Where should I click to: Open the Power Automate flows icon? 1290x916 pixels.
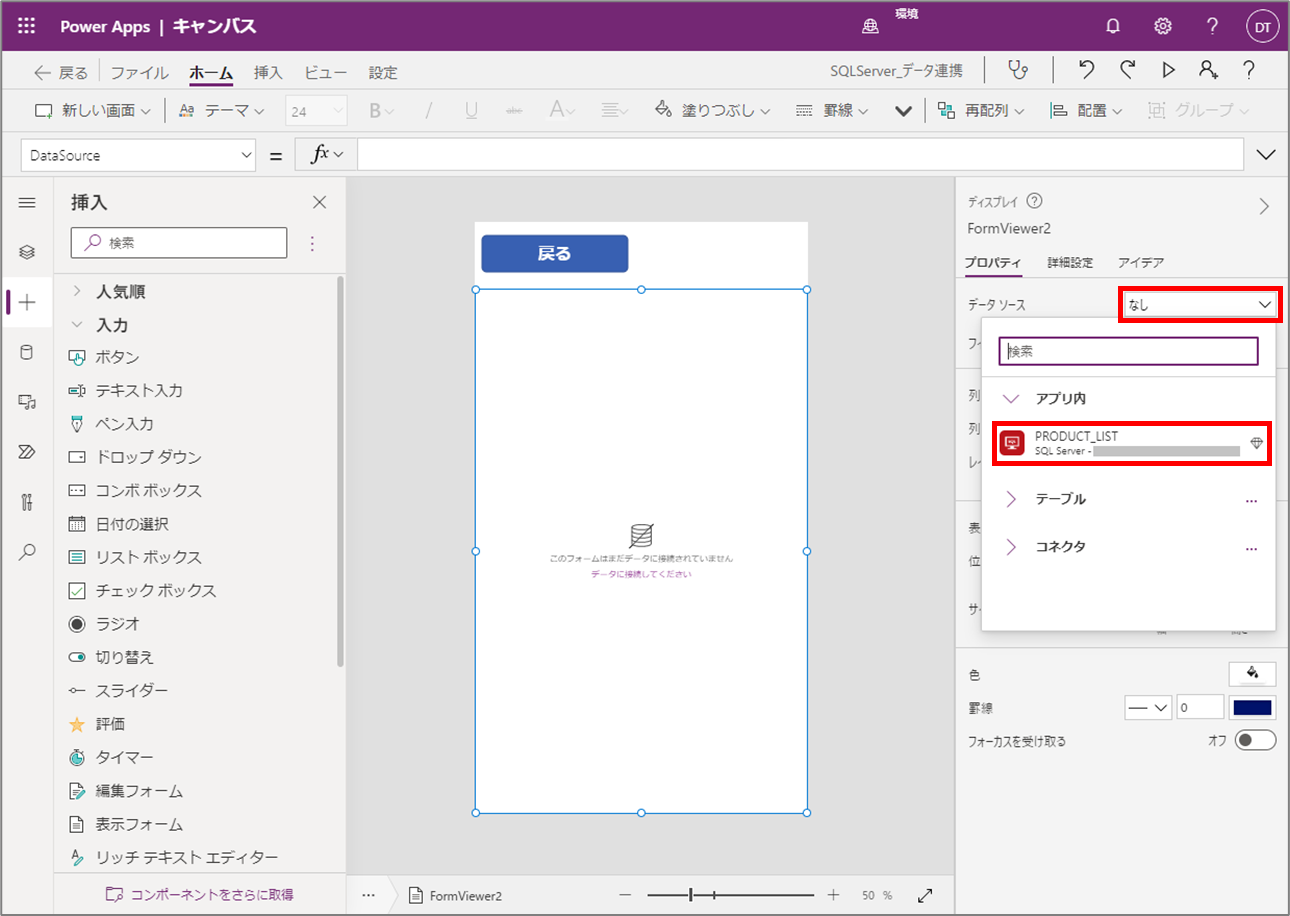click(x=27, y=452)
